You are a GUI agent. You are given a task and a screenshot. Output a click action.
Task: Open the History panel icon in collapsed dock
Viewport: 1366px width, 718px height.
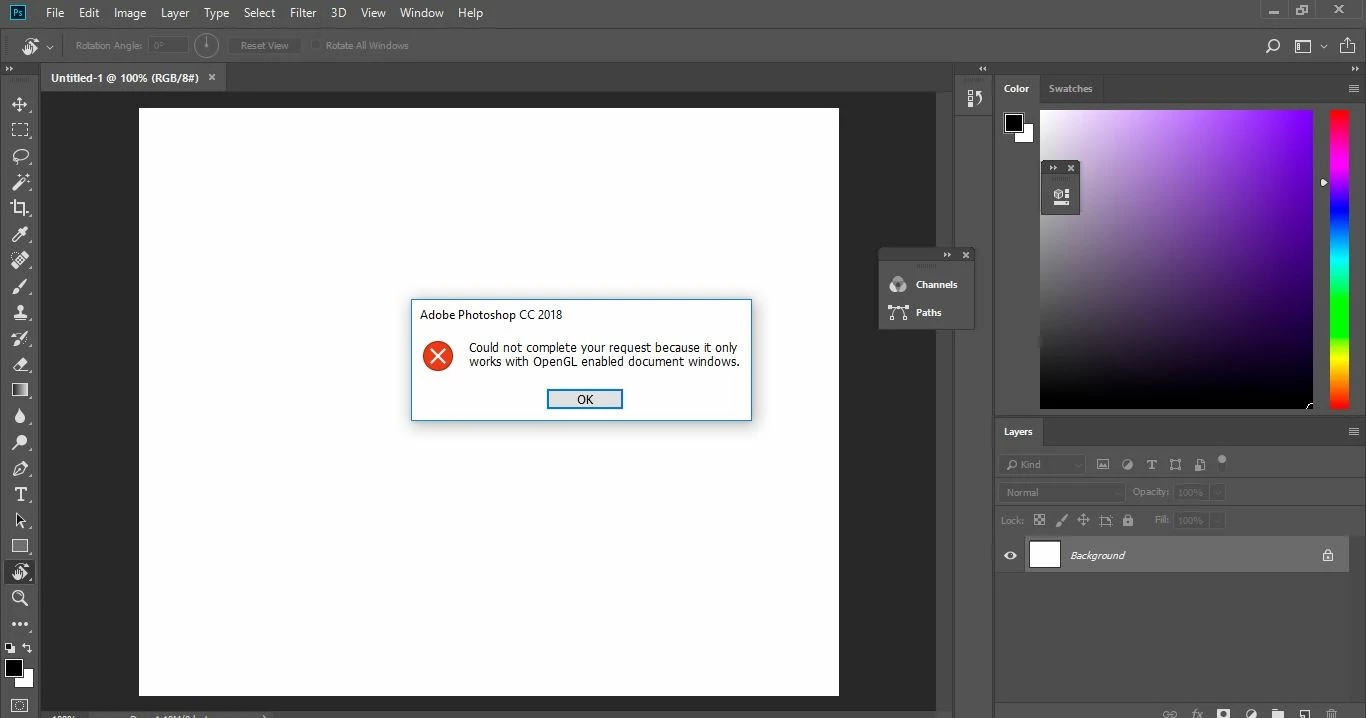[974, 98]
